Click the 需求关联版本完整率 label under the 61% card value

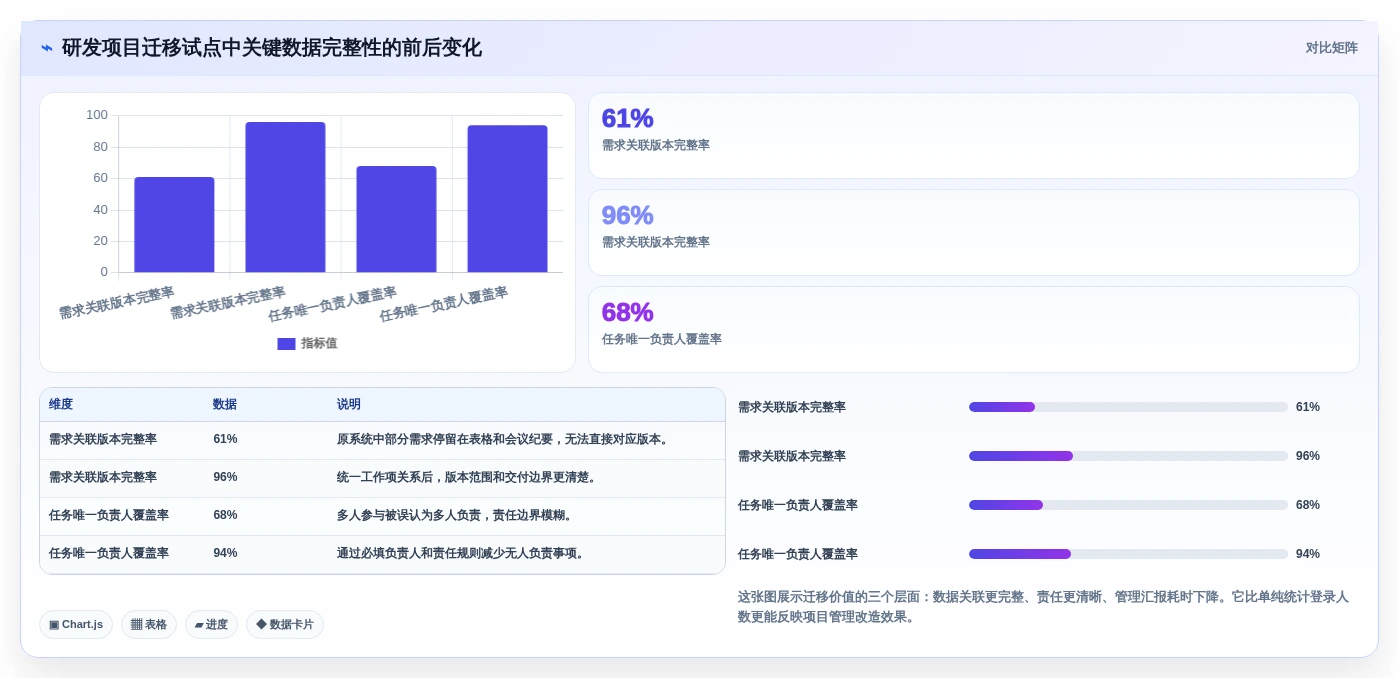pyautogui.click(x=655, y=145)
